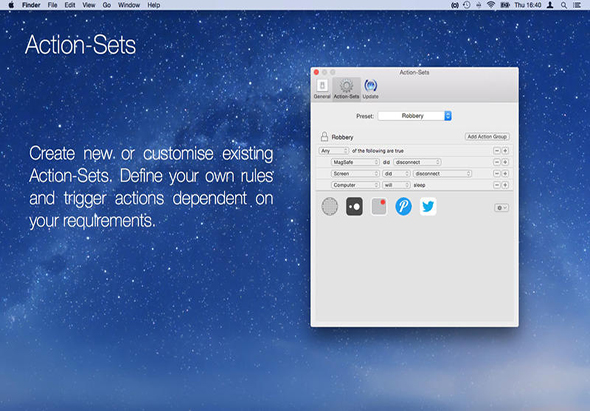Click the user account menu bar icon

point(550,5)
